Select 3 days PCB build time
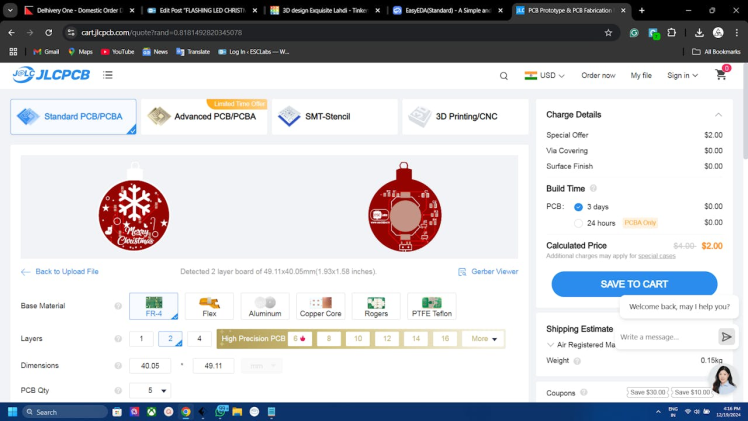Image resolution: width=748 pixels, height=421 pixels. pyautogui.click(x=578, y=207)
